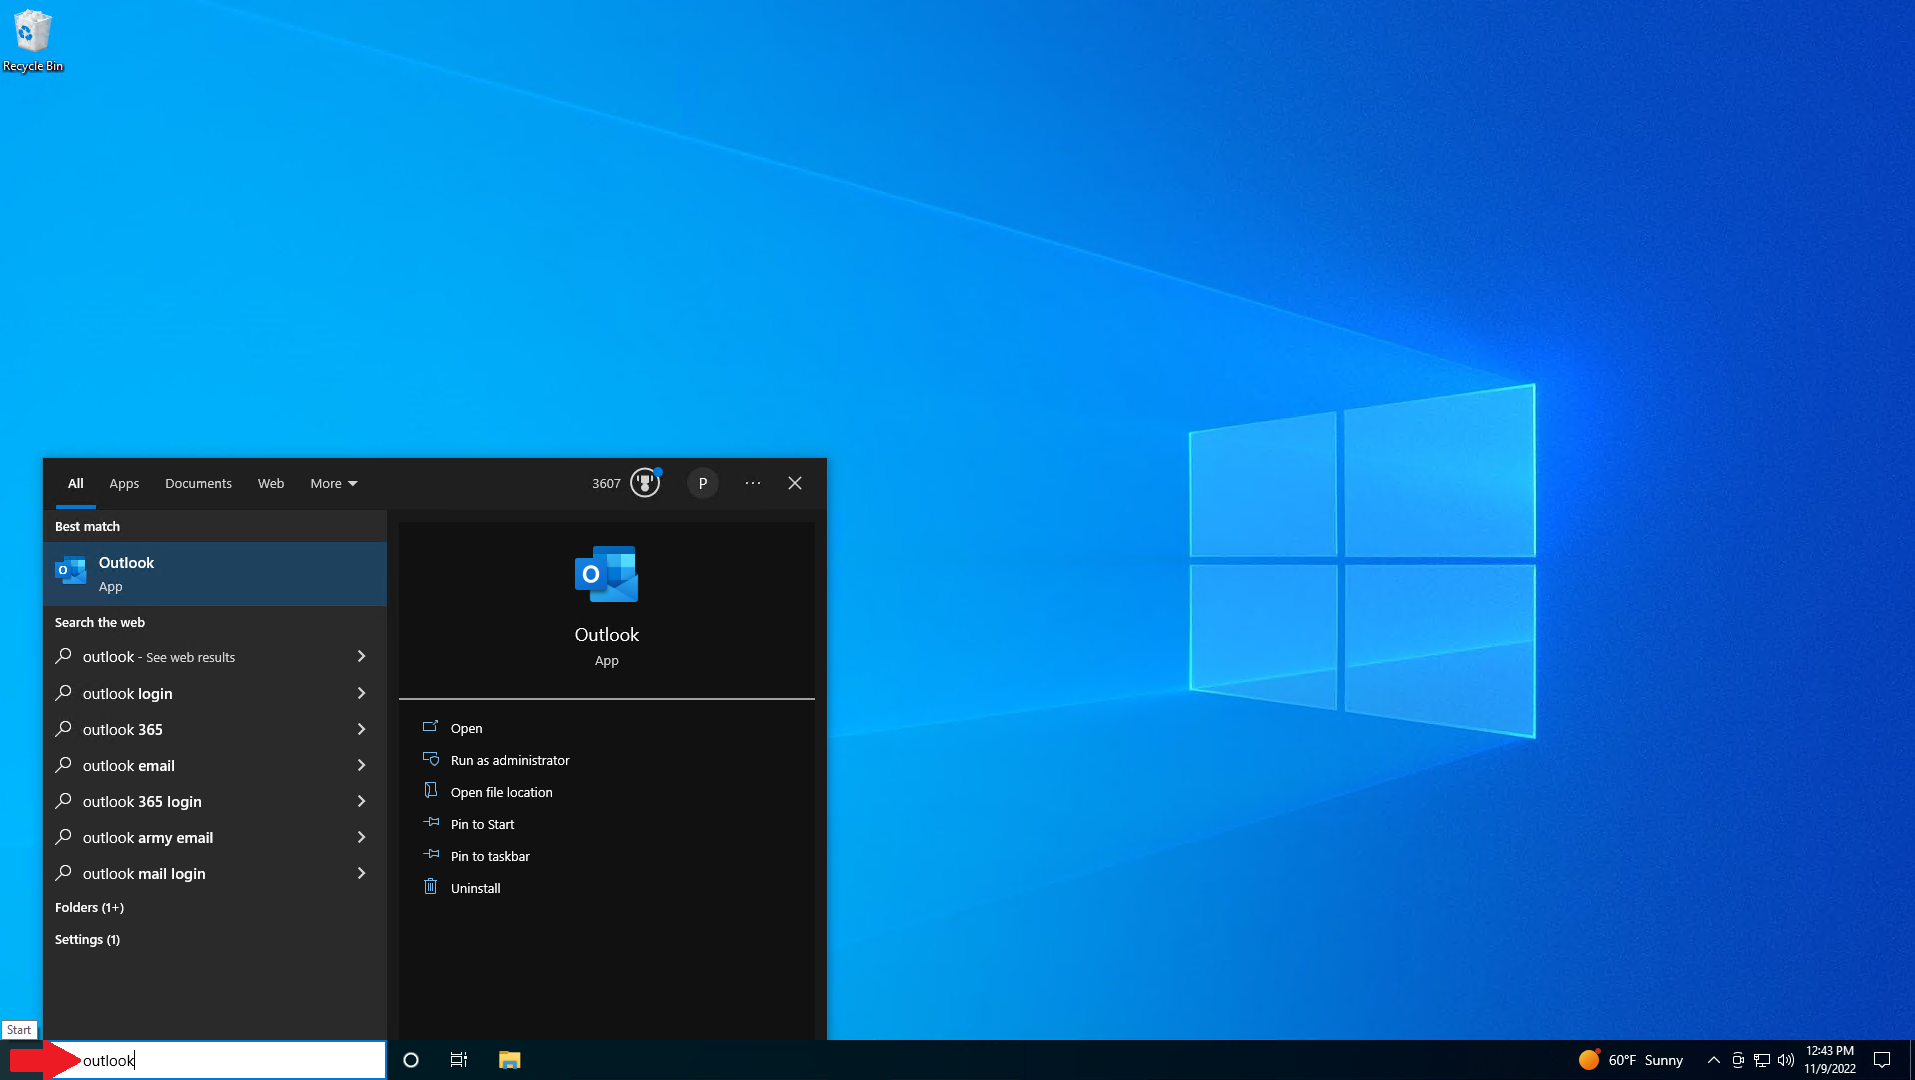Select the 'outlook mail login' web suggestion
This screenshot has height=1080, width=1915.
[214, 873]
